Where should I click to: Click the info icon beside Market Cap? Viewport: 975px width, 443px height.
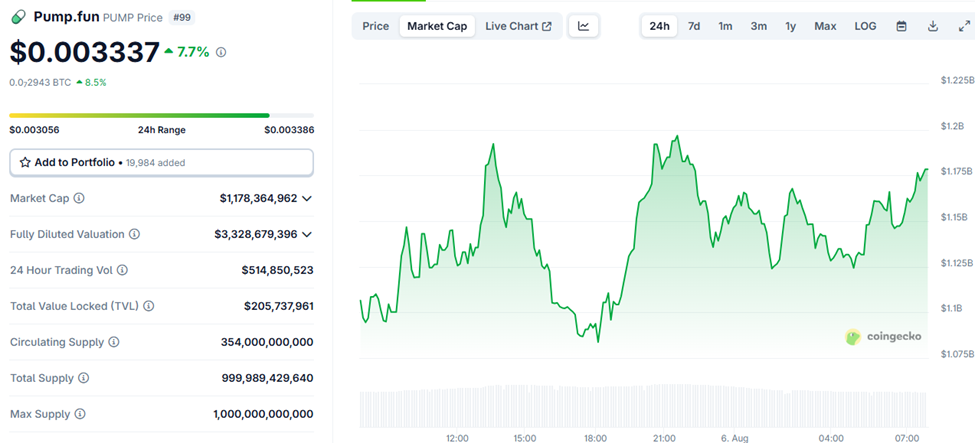79,199
